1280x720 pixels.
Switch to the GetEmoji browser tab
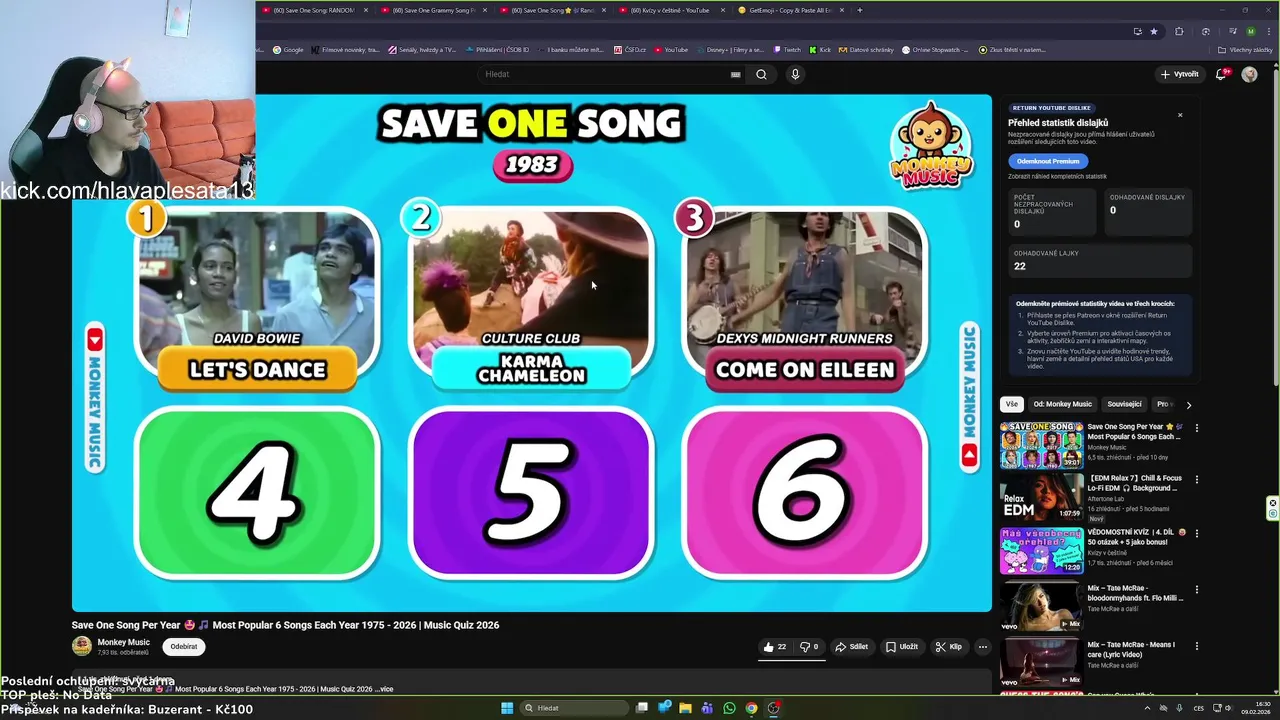point(790,10)
